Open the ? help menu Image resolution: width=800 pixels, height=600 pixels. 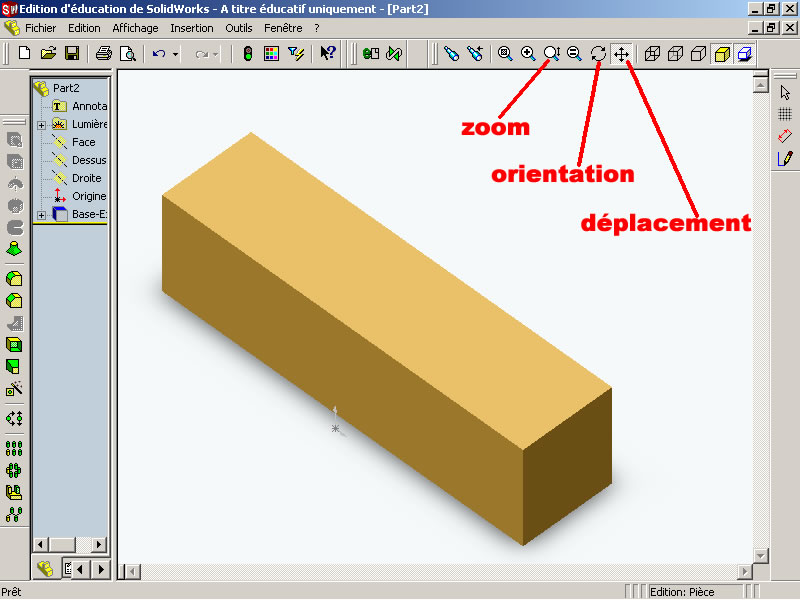point(317,28)
